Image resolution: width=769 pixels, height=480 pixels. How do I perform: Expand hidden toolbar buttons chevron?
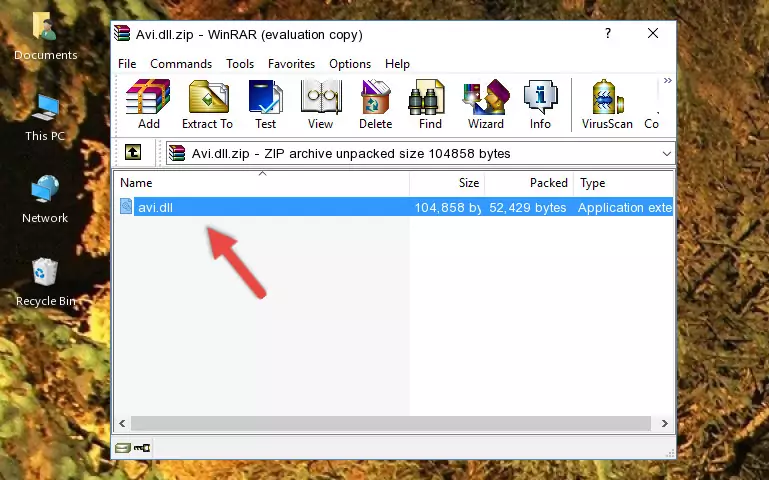[667, 81]
